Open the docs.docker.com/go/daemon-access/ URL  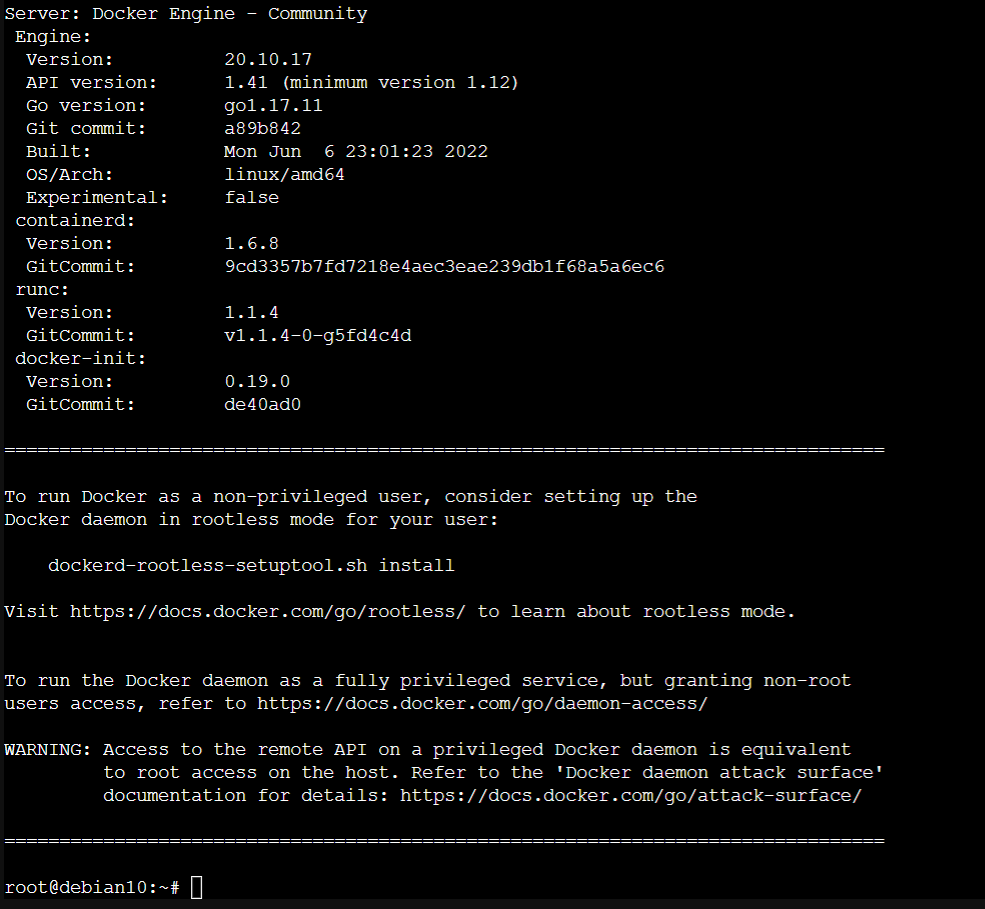tap(482, 704)
